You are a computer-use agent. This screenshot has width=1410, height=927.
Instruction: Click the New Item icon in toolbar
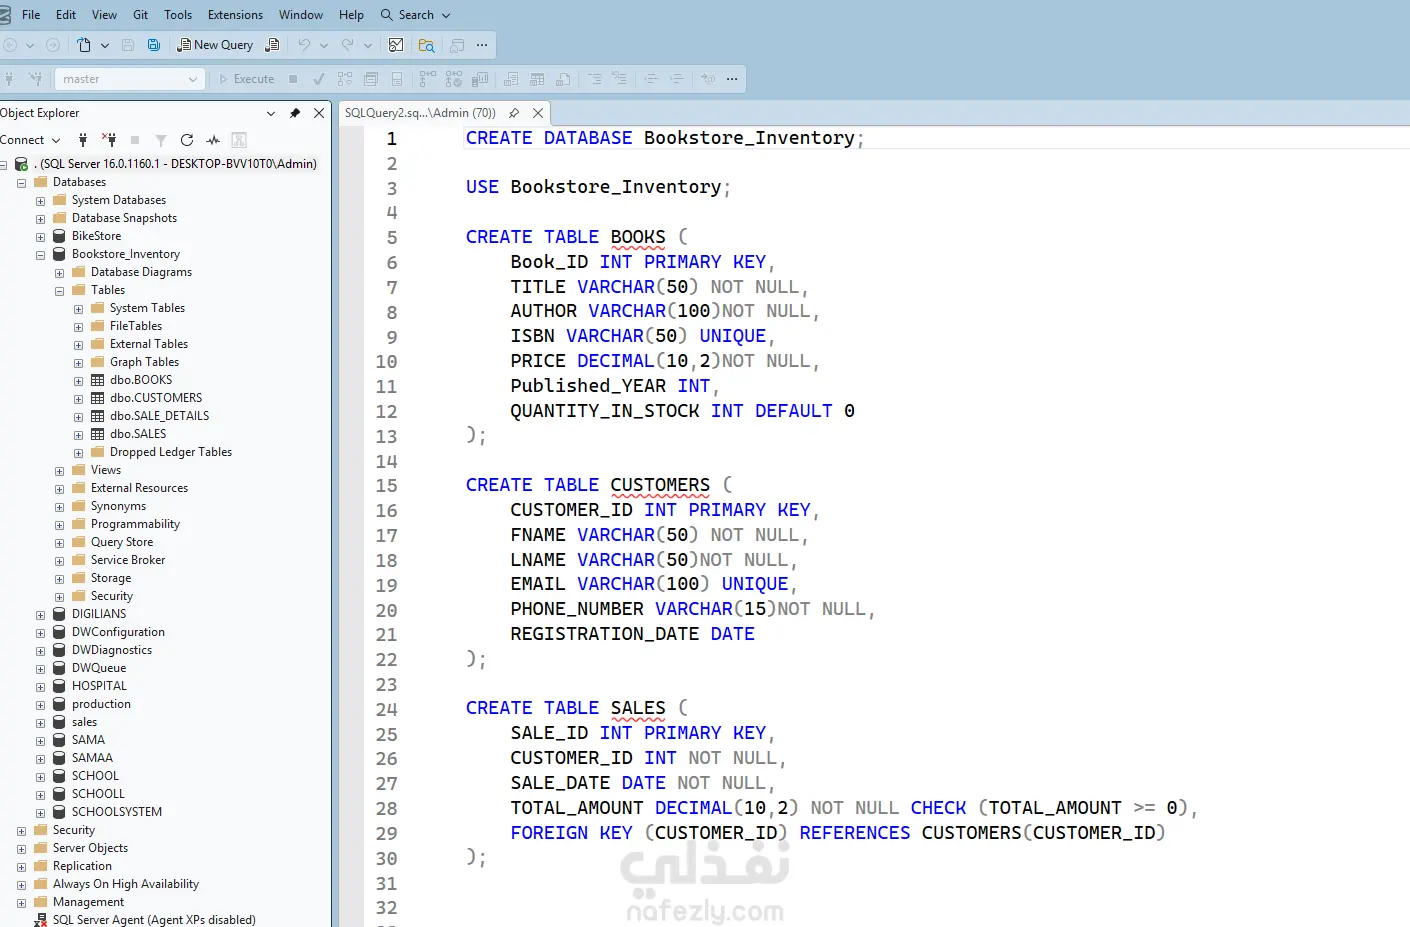[x=84, y=45]
